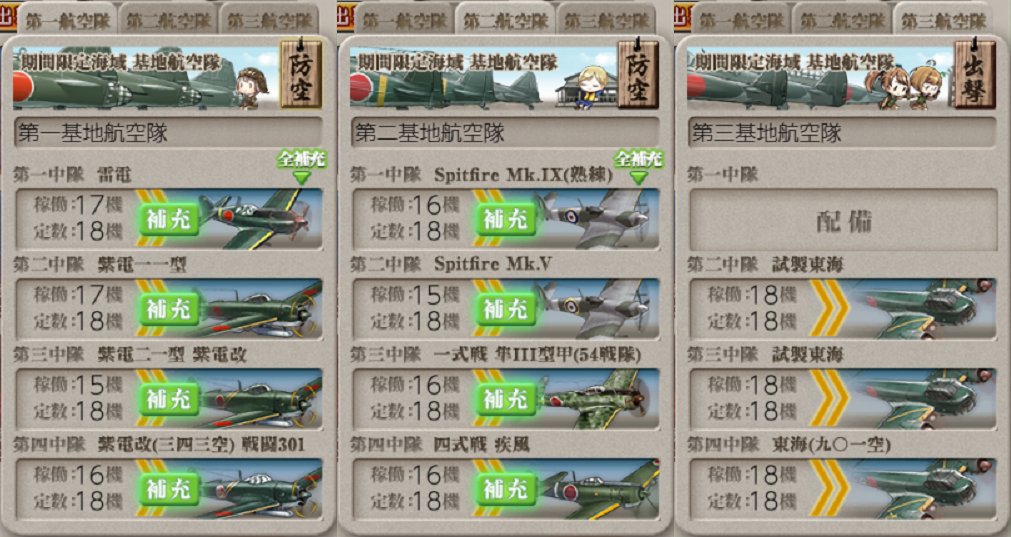Viewport: 1011px width, 537px height.
Task: Toggle the 防空 tag on 第一基地航空隊
Action: pyautogui.click(x=300, y=74)
